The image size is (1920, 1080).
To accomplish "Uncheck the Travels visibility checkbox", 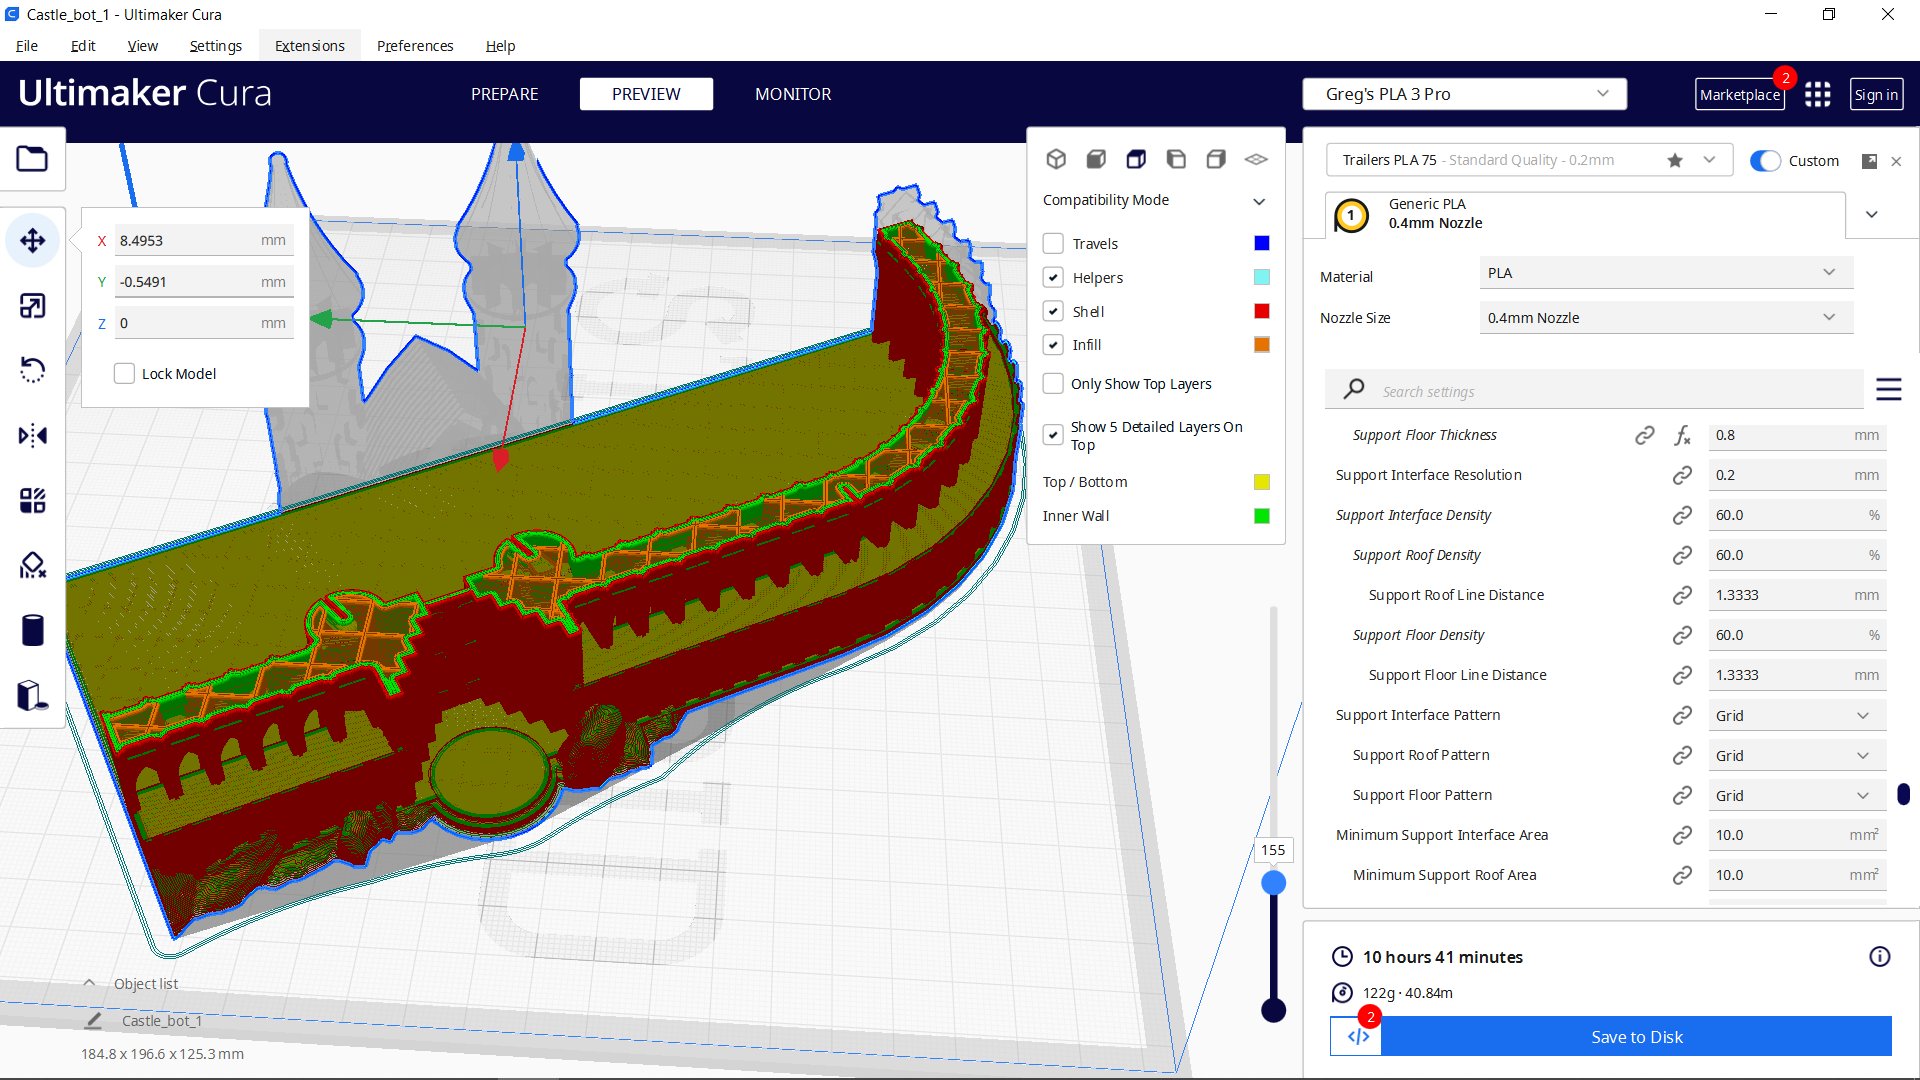I will (1053, 243).
